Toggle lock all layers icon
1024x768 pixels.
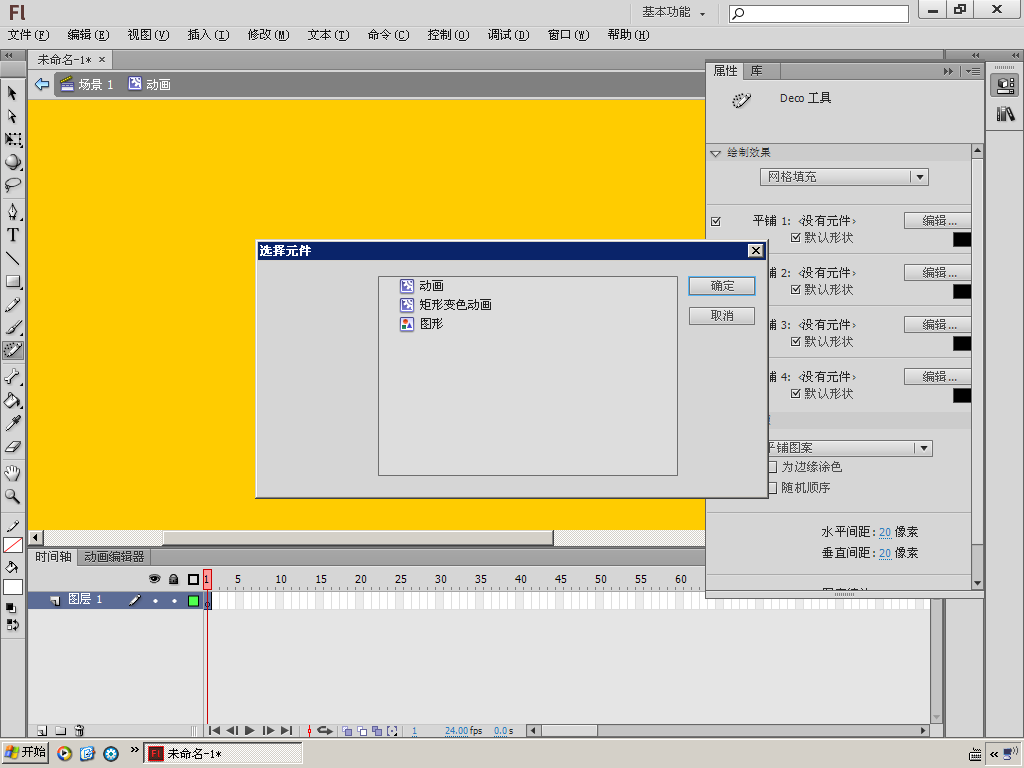(x=174, y=579)
